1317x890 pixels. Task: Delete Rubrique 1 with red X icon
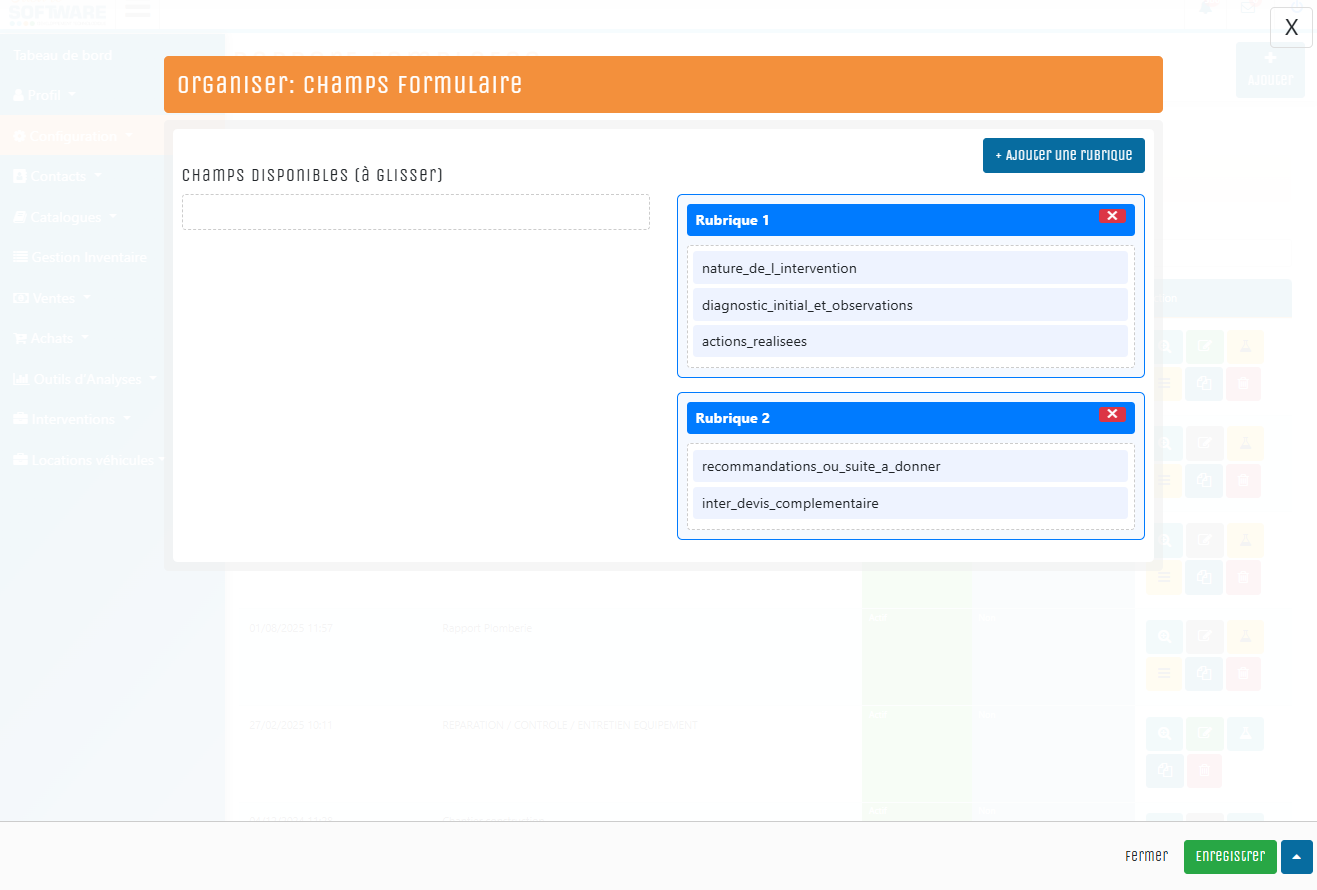(1111, 216)
